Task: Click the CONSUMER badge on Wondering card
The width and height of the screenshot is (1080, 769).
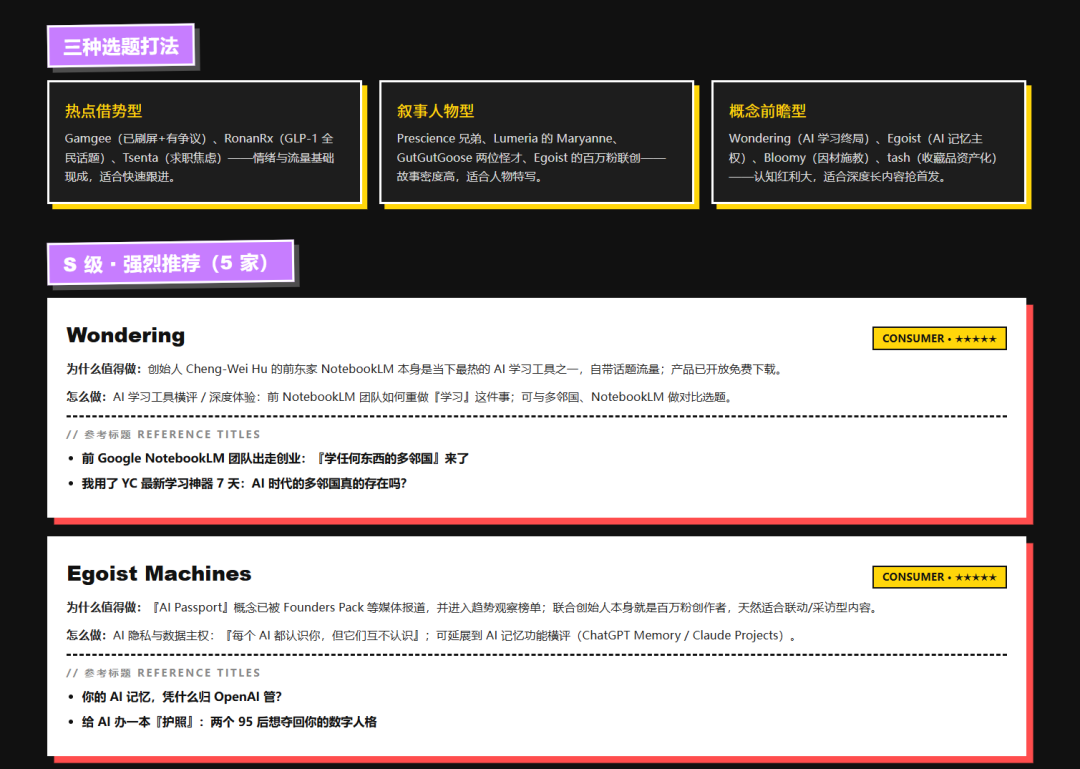Action: pos(939,338)
